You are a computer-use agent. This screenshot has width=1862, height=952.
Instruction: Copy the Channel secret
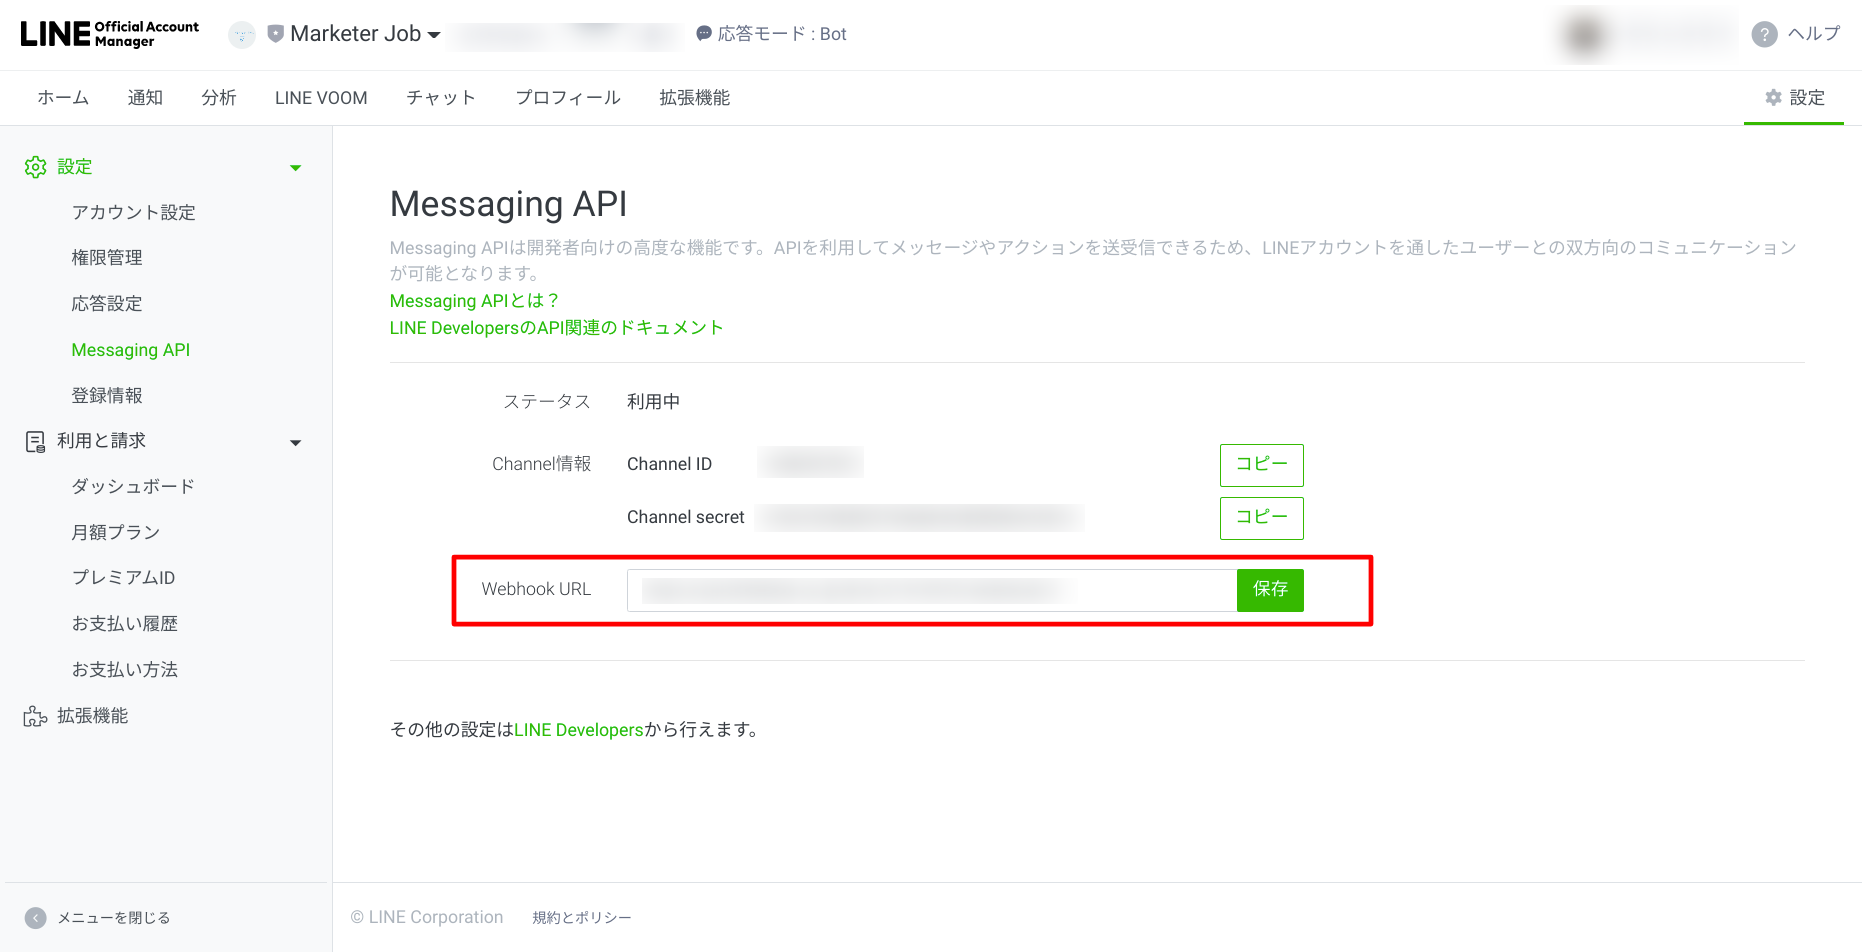click(x=1262, y=518)
